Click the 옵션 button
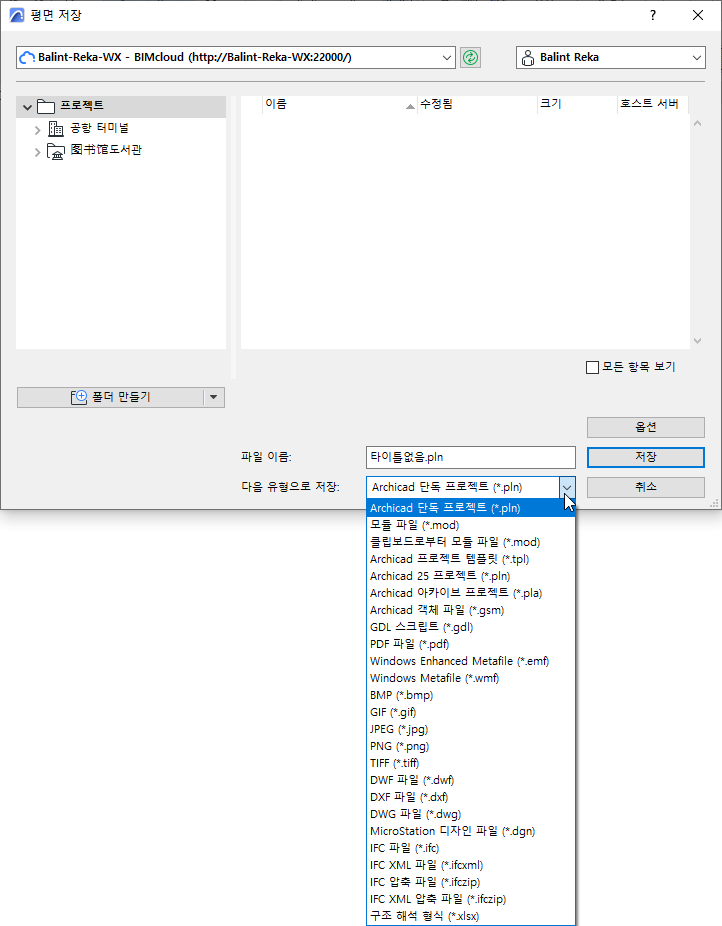Image resolution: width=722 pixels, height=926 pixels. (x=646, y=428)
